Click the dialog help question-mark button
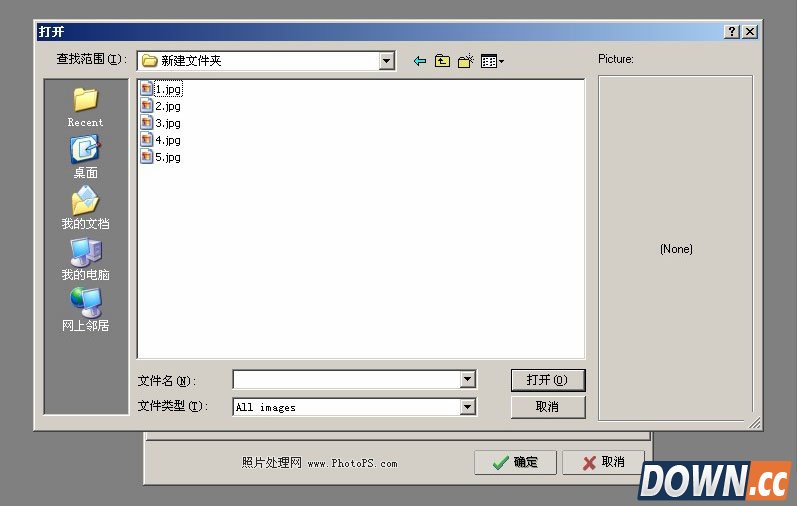This screenshot has height=506, width=797. point(732,32)
